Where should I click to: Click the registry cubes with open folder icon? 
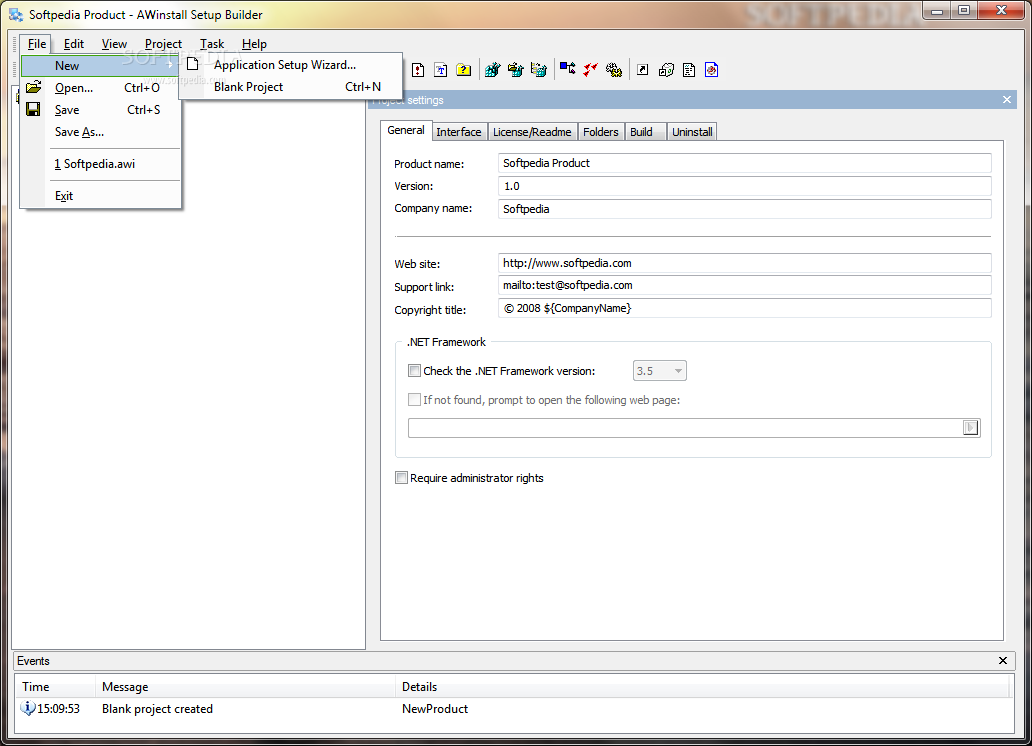click(x=515, y=70)
